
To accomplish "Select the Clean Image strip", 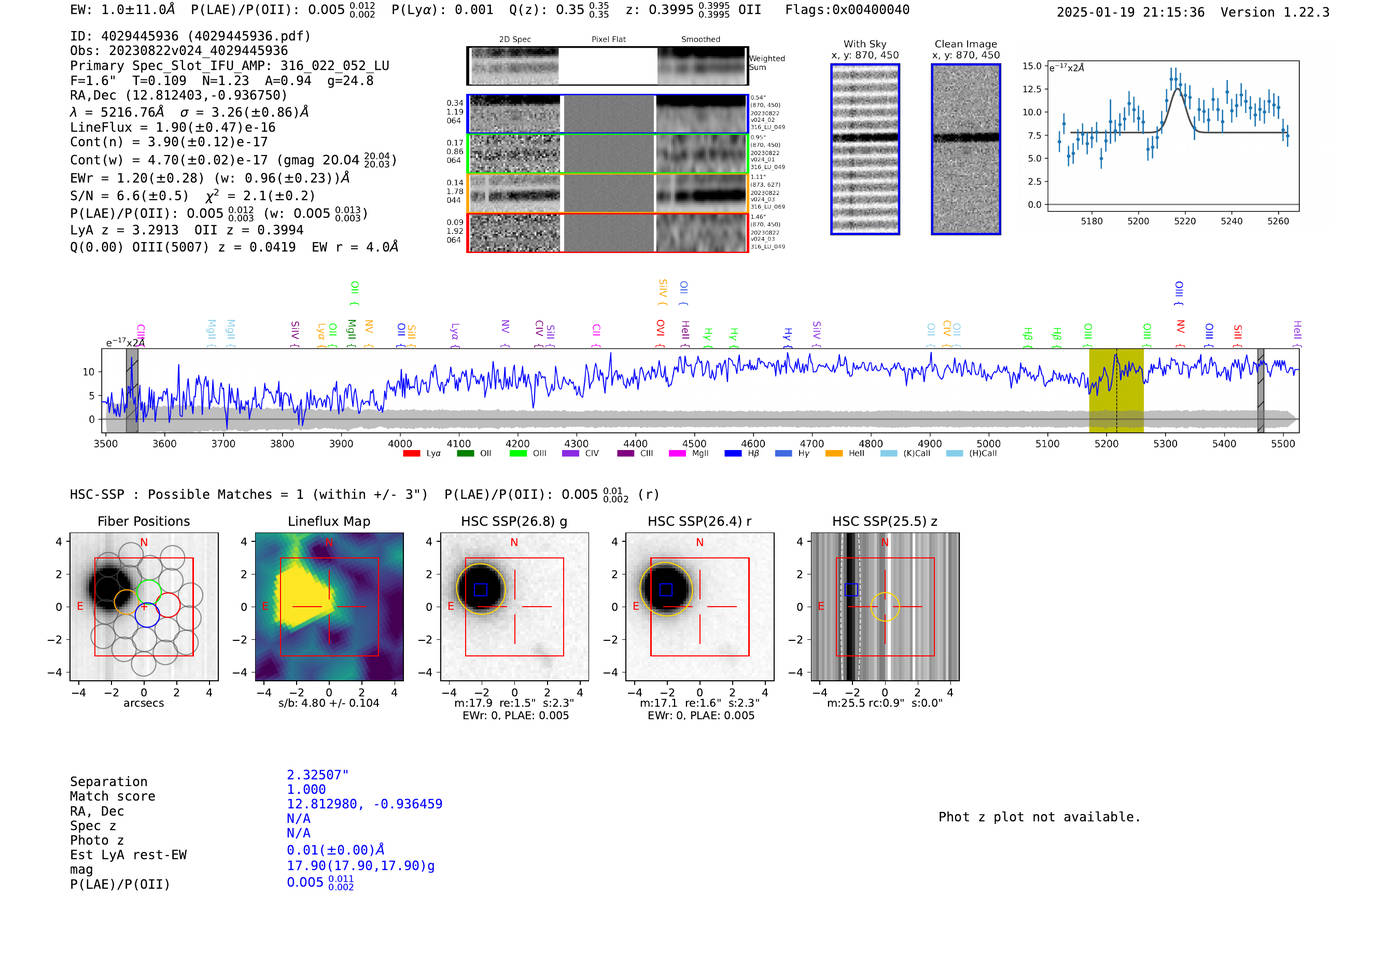I will 966,149.
